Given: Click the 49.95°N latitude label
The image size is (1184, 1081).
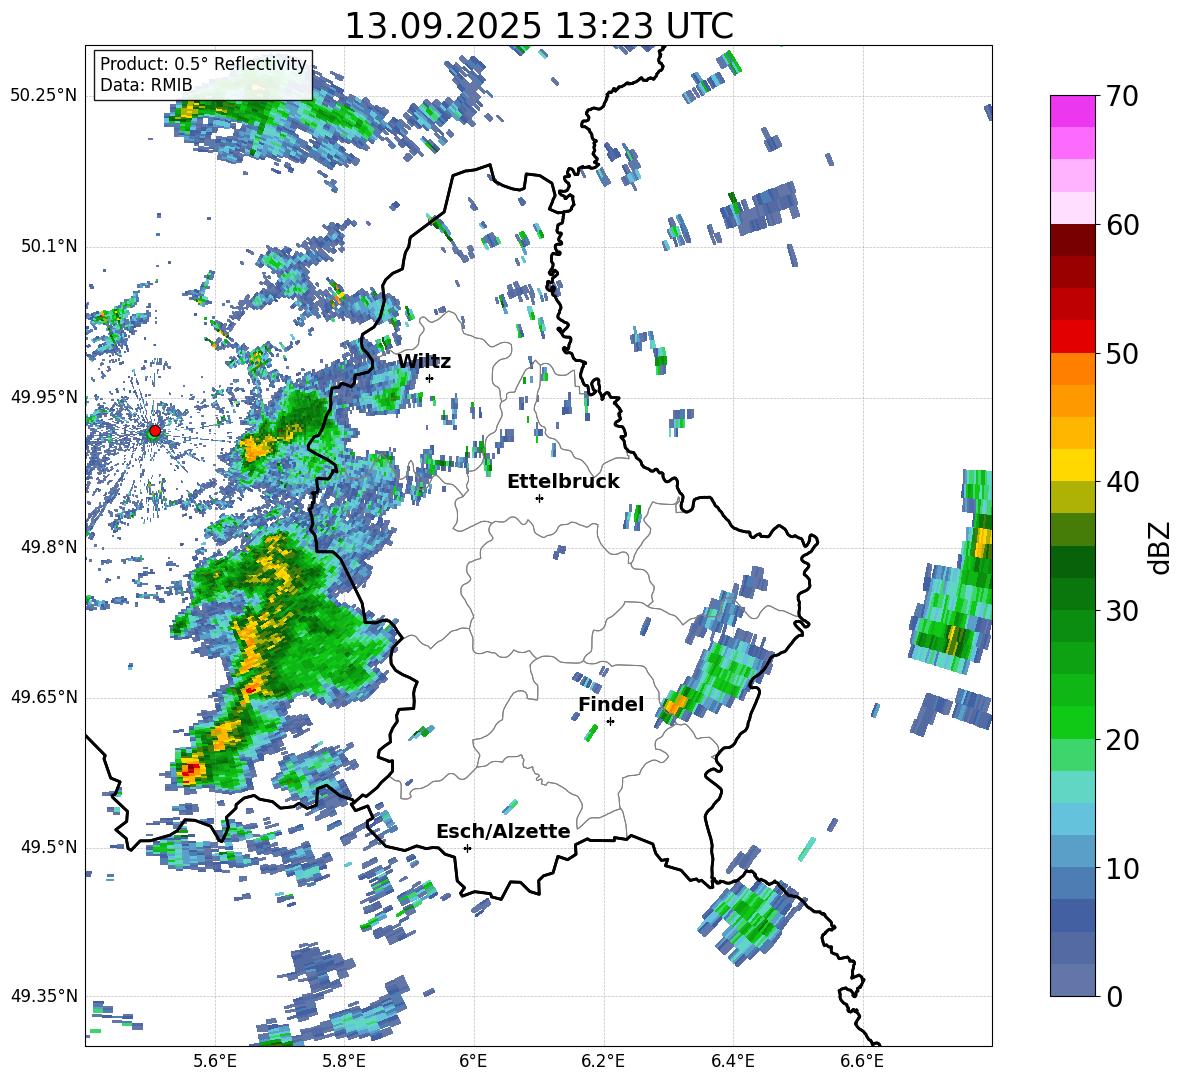Looking at the screenshot, I should click(x=44, y=396).
